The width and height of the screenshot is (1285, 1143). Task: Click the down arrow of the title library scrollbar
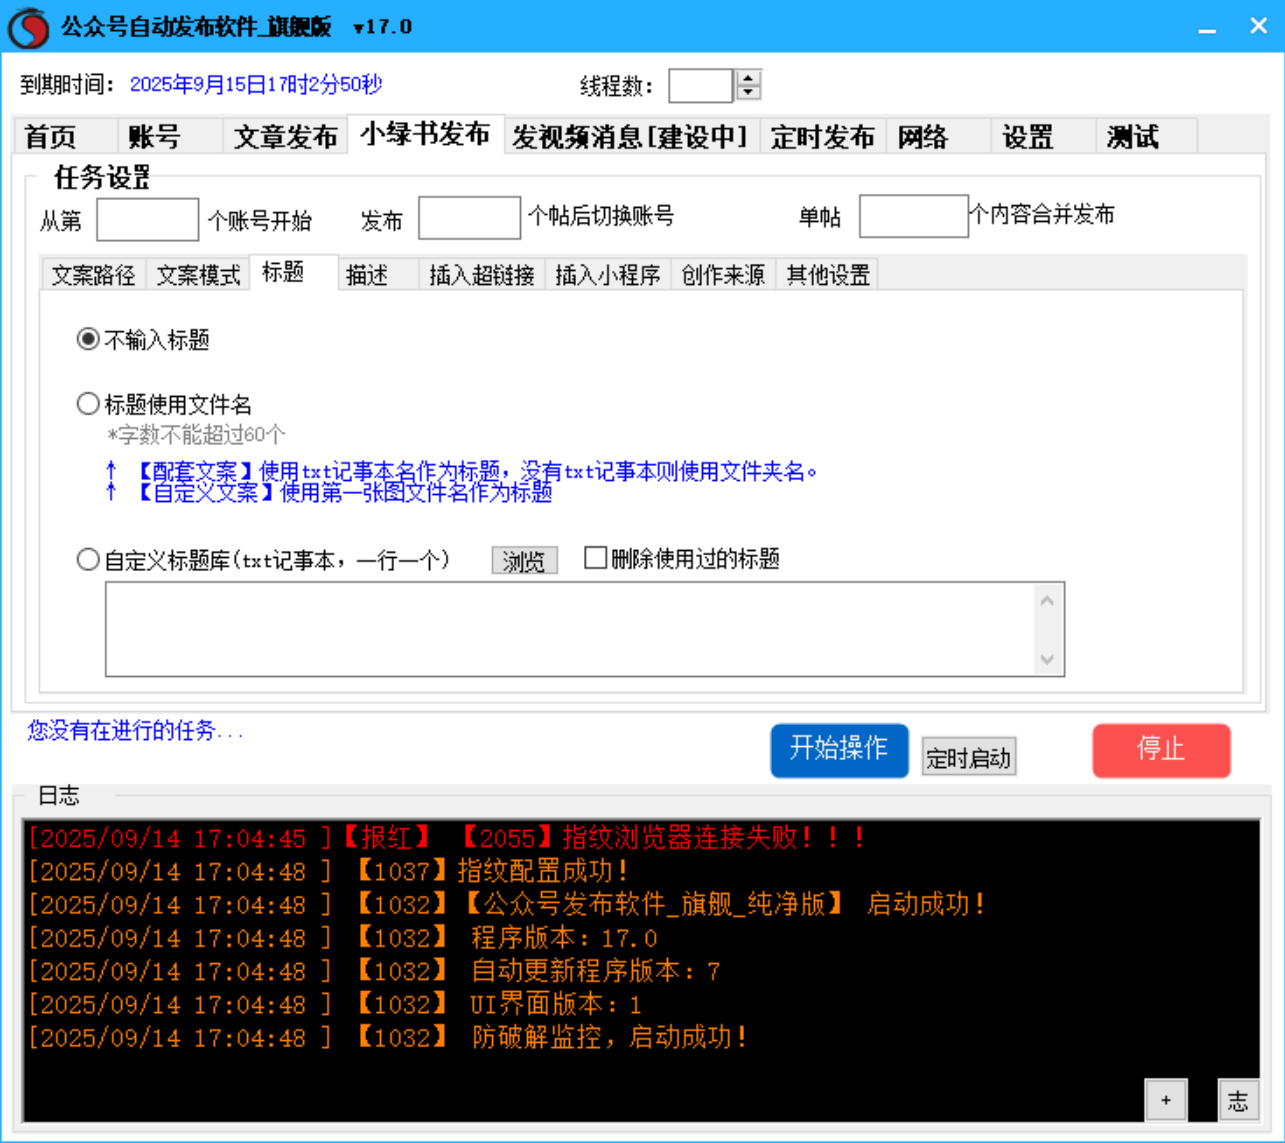coord(1047,661)
